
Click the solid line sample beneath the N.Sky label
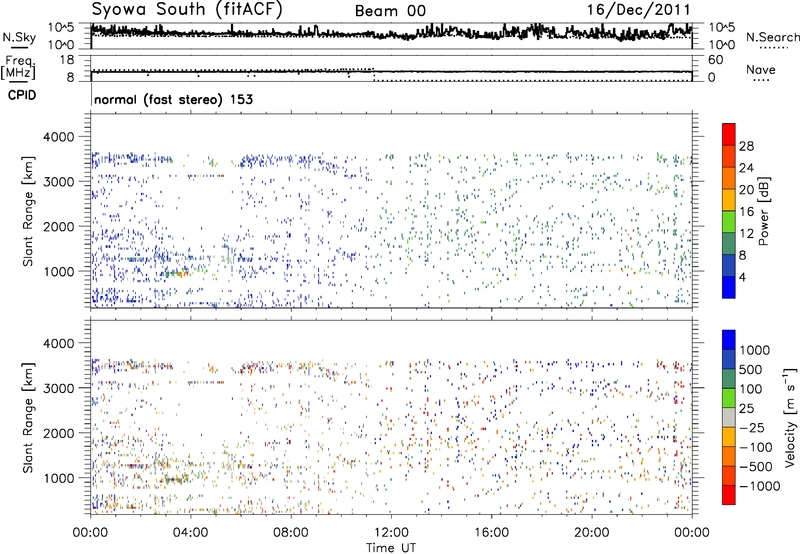tap(19, 47)
